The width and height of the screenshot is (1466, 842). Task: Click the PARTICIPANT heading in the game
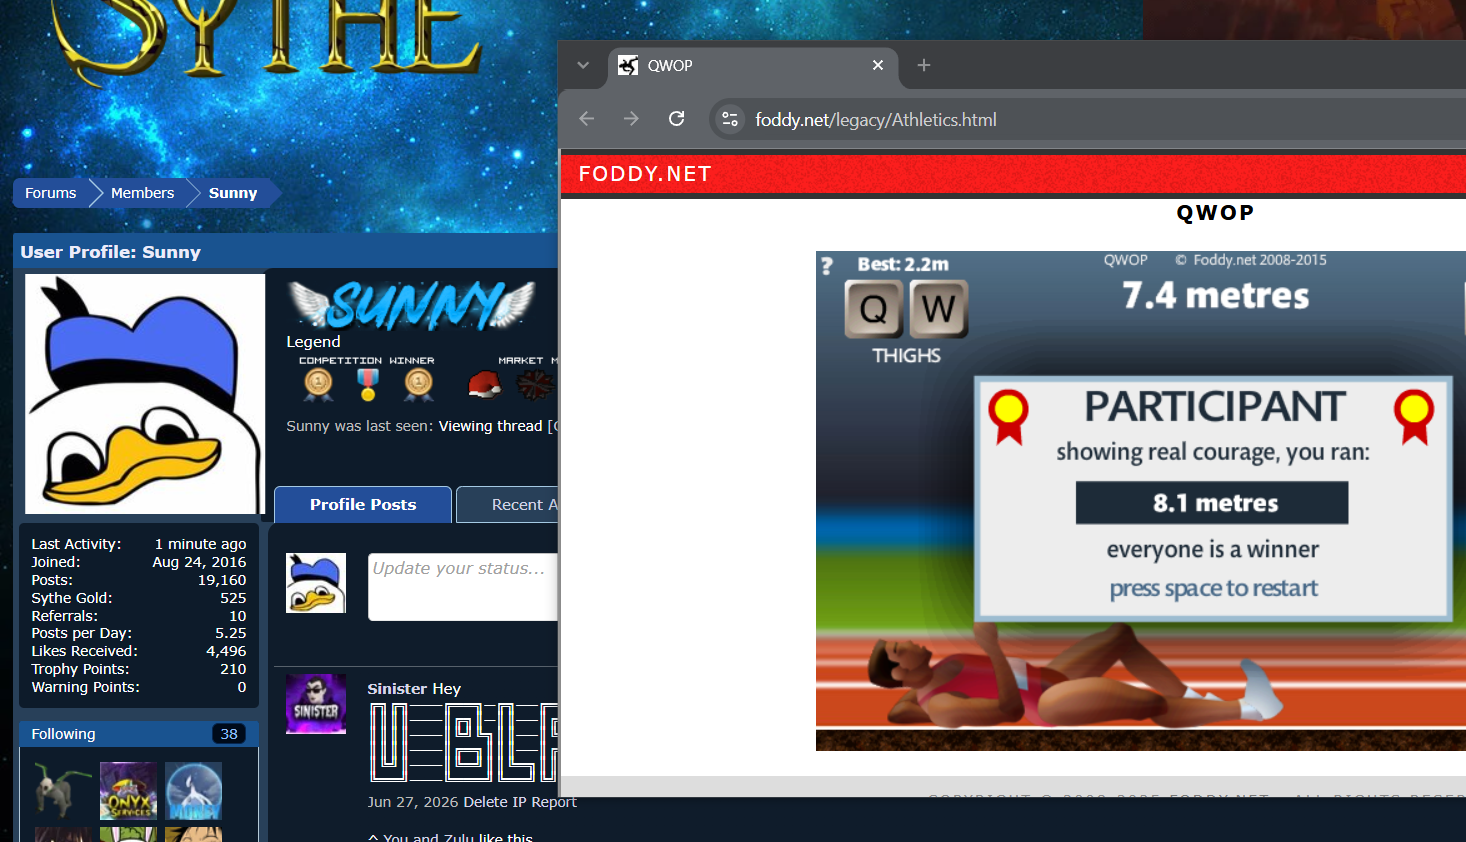1215,407
